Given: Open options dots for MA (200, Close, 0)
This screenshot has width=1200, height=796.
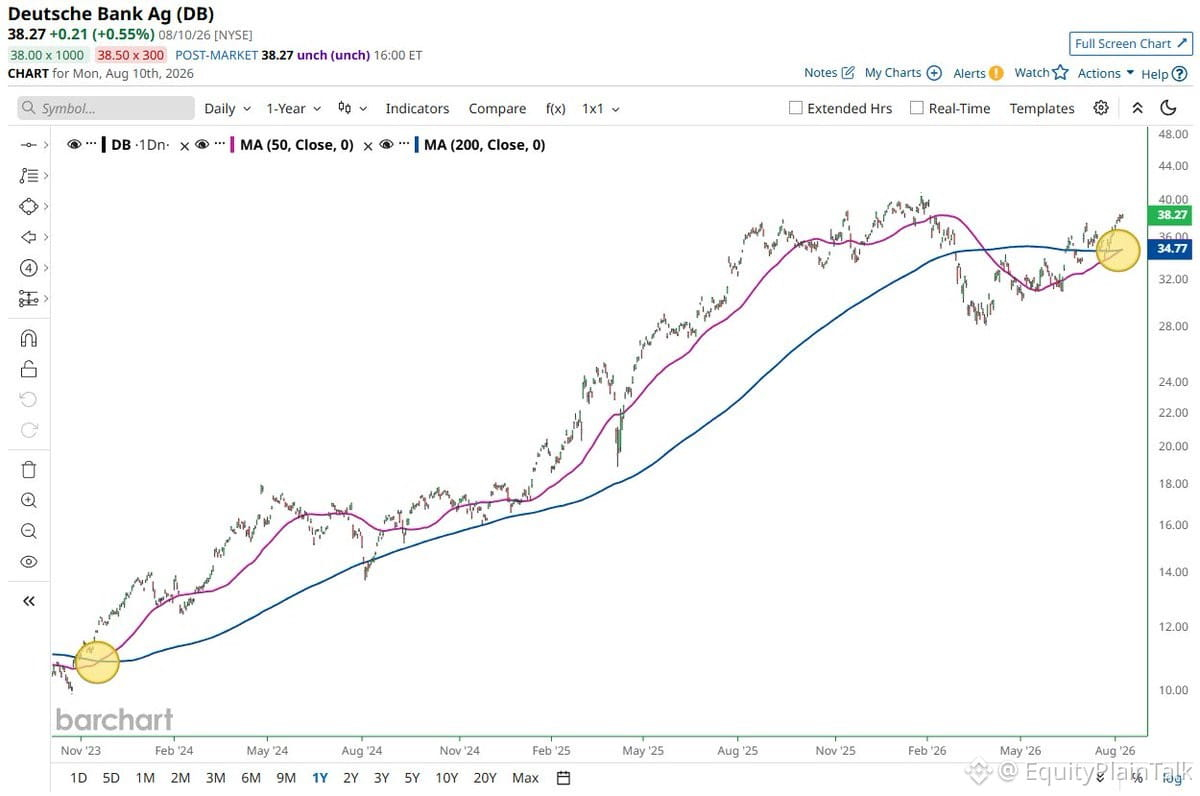Looking at the screenshot, I should pyautogui.click(x=402, y=145).
